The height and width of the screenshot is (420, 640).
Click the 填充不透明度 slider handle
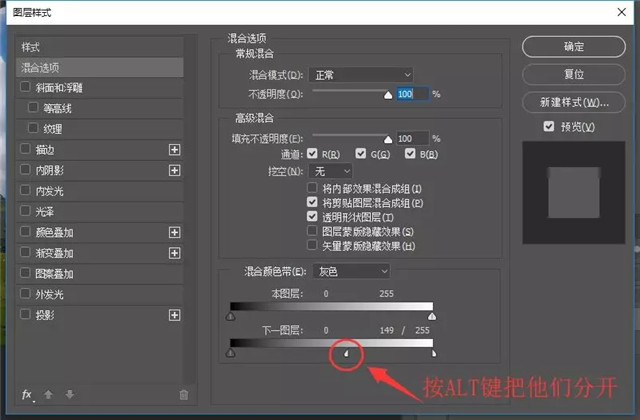coord(388,140)
